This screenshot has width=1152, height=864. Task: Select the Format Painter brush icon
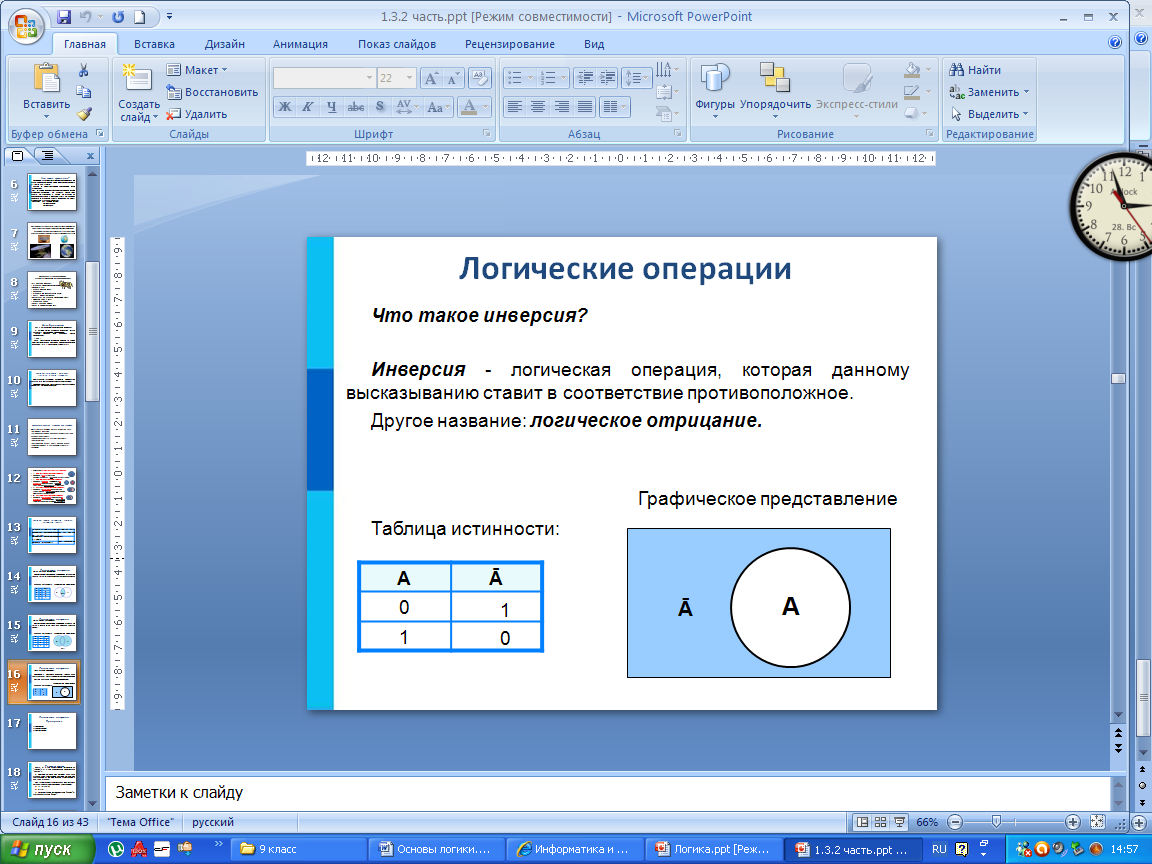[x=84, y=113]
